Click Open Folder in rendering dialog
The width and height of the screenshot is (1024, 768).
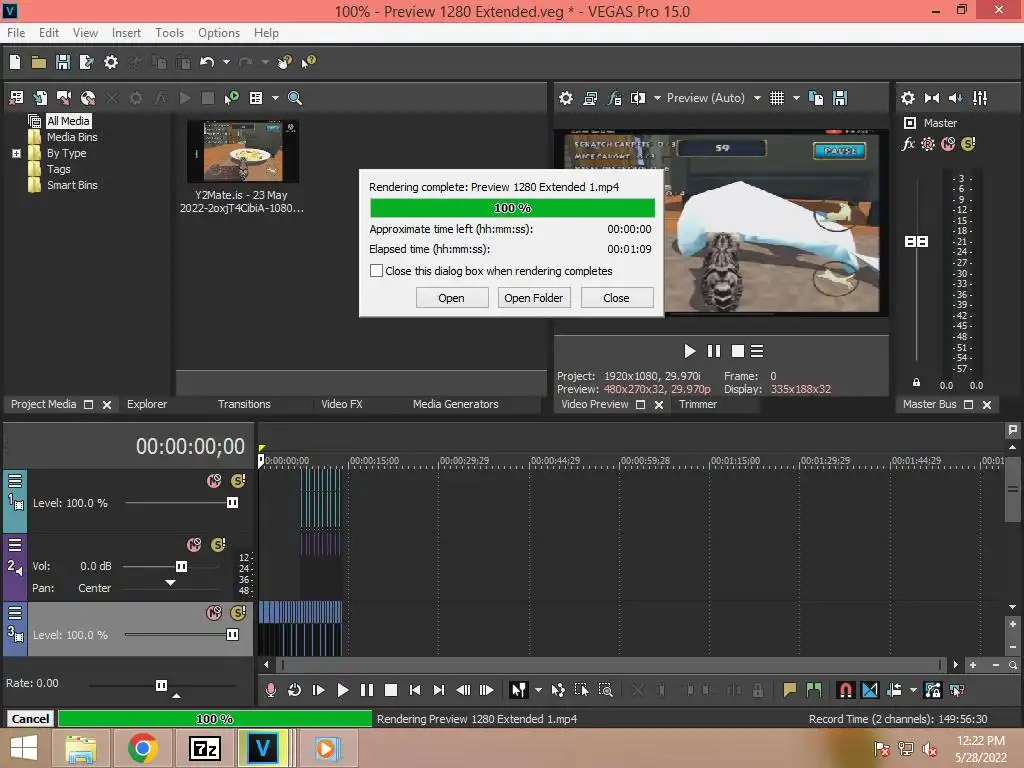[534, 298]
